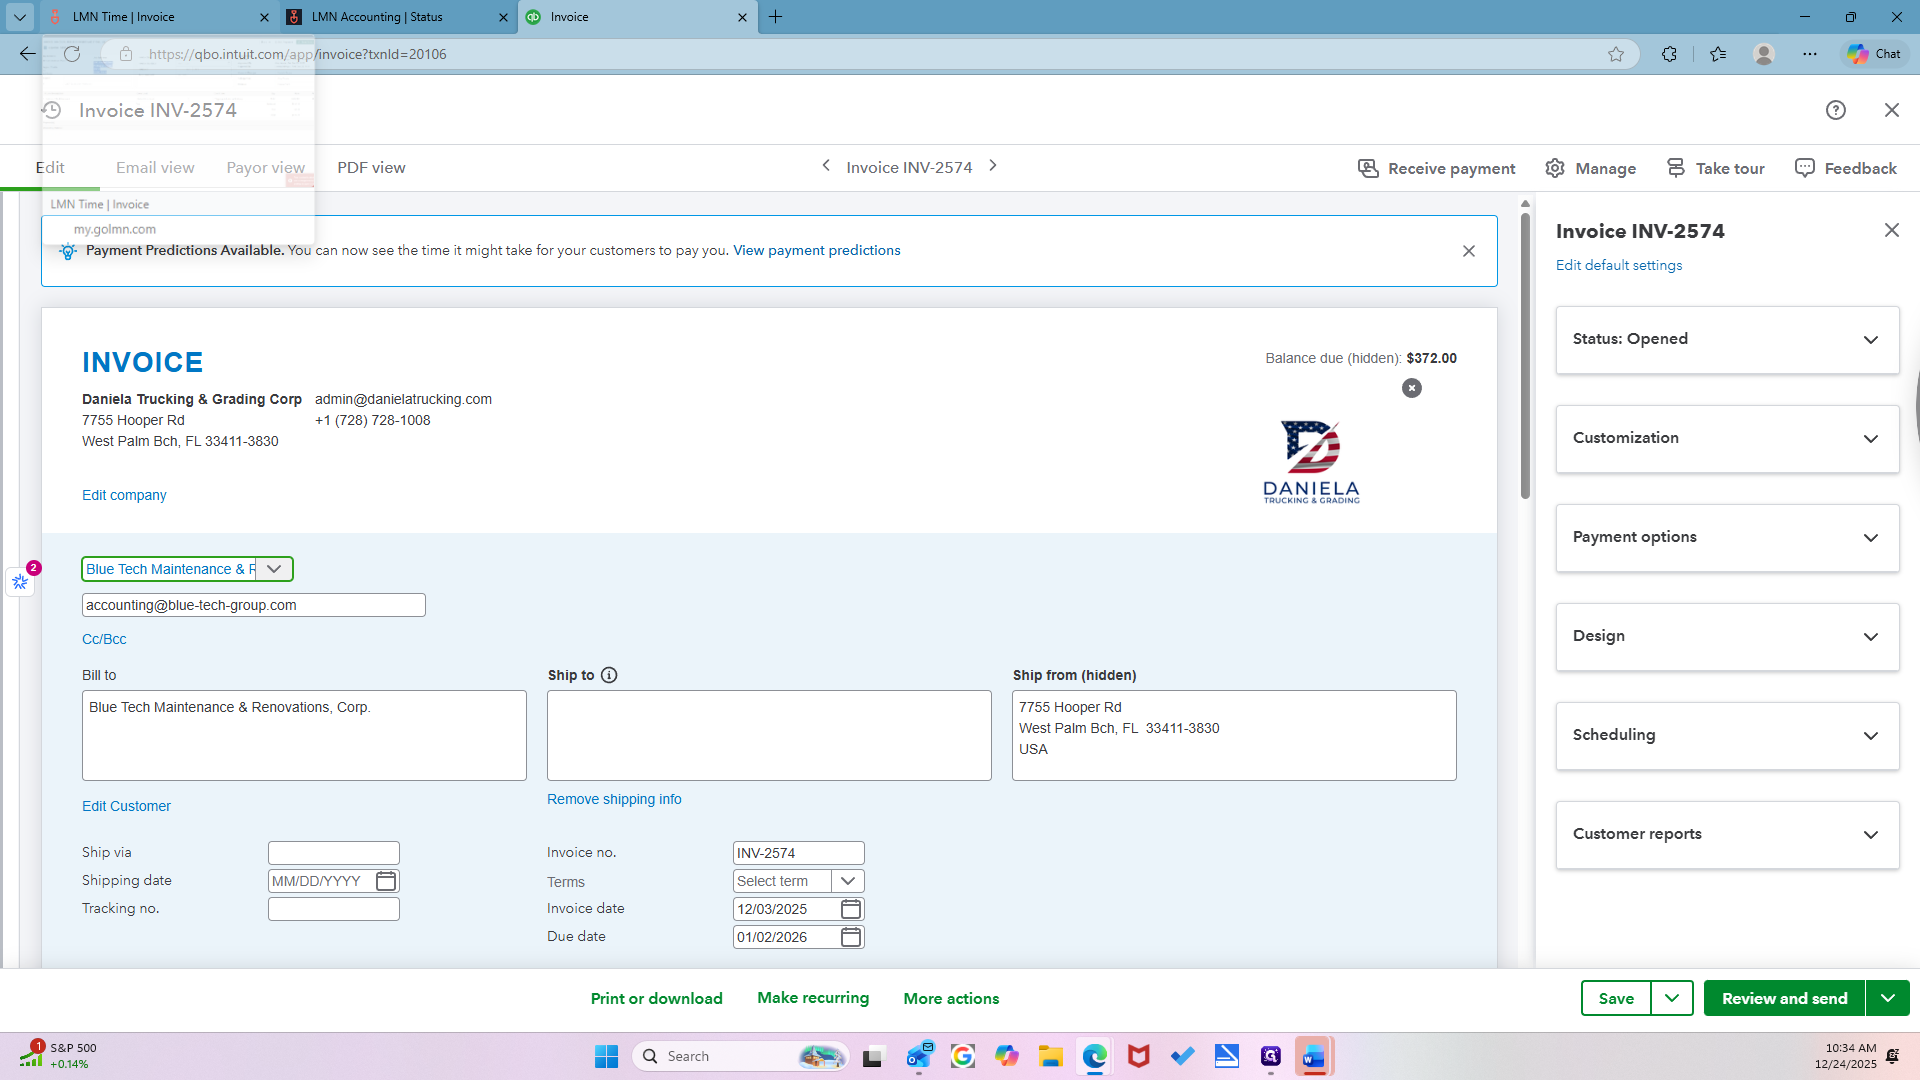Image resolution: width=1920 pixels, height=1080 pixels.
Task: Expand the Customization section
Action: (x=1727, y=439)
